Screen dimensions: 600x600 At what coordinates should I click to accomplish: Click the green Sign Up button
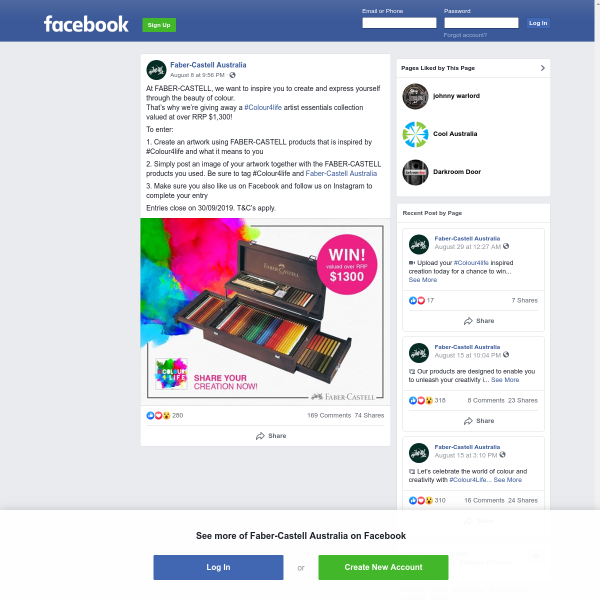click(159, 25)
